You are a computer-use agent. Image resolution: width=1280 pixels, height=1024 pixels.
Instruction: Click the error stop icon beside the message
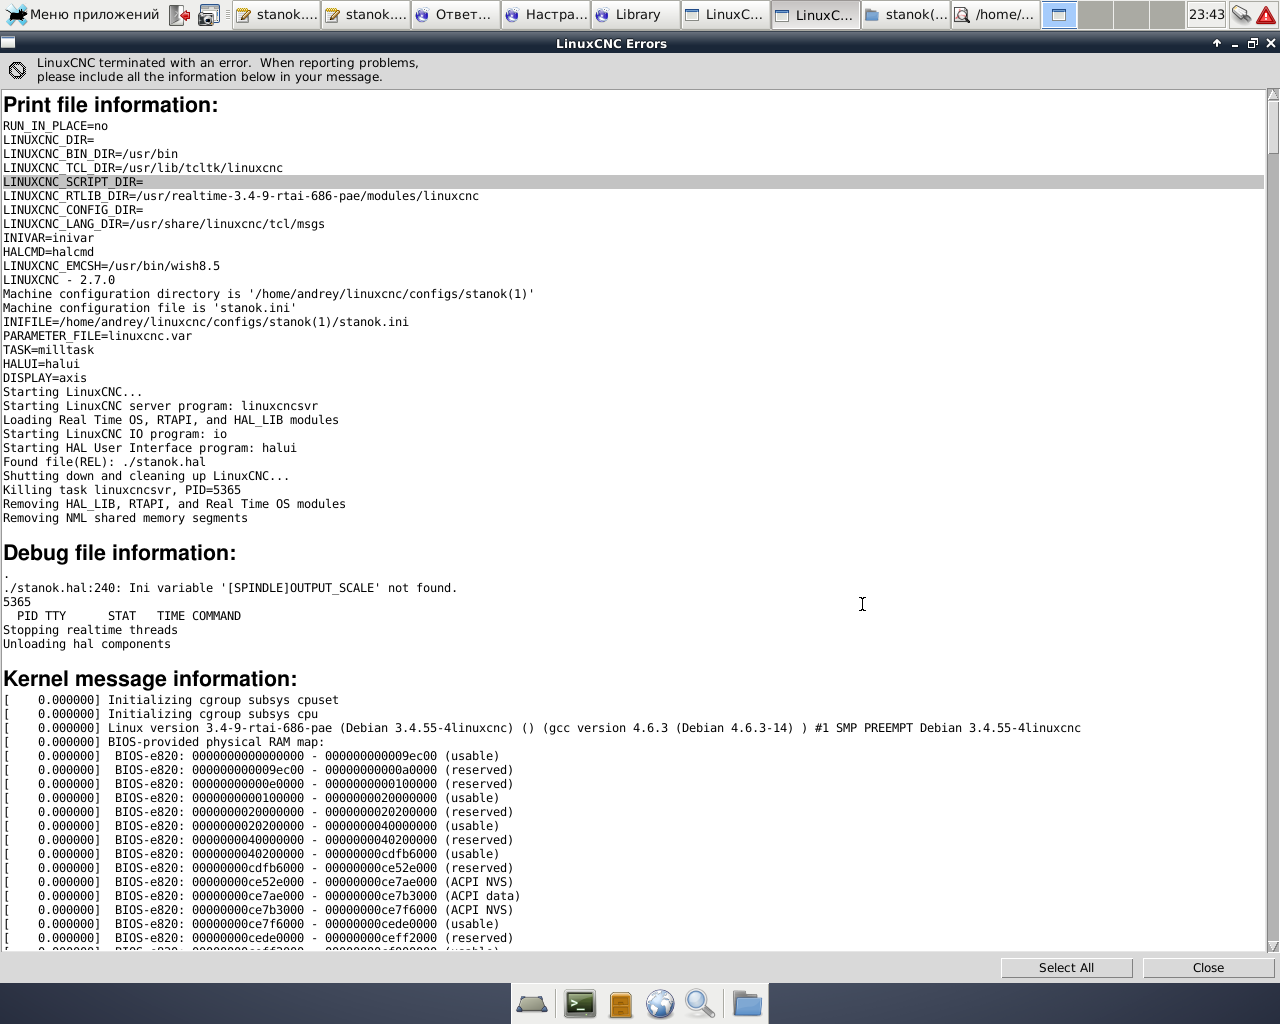coord(17,70)
